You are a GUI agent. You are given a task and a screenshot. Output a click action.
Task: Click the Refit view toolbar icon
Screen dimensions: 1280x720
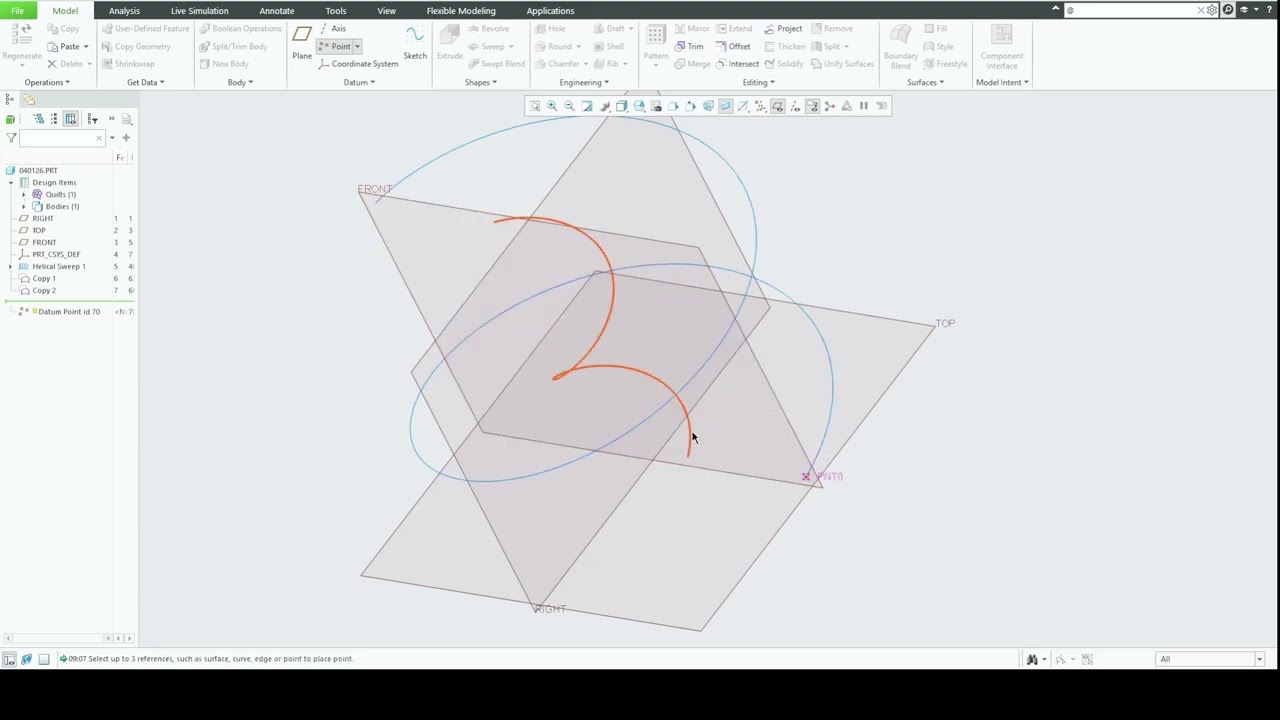tap(534, 106)
